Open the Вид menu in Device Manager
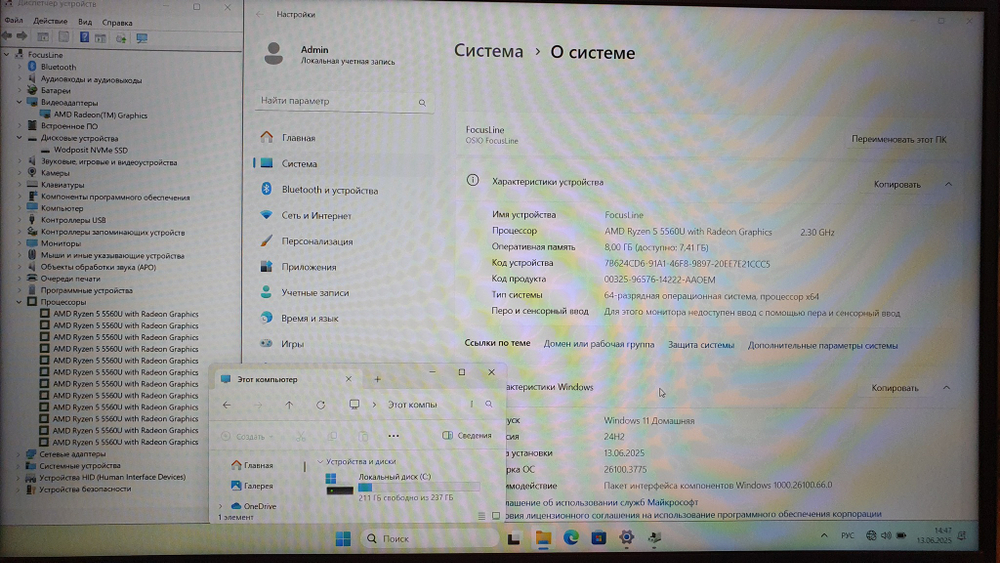The image size is (1000, 563). (85, 22)
